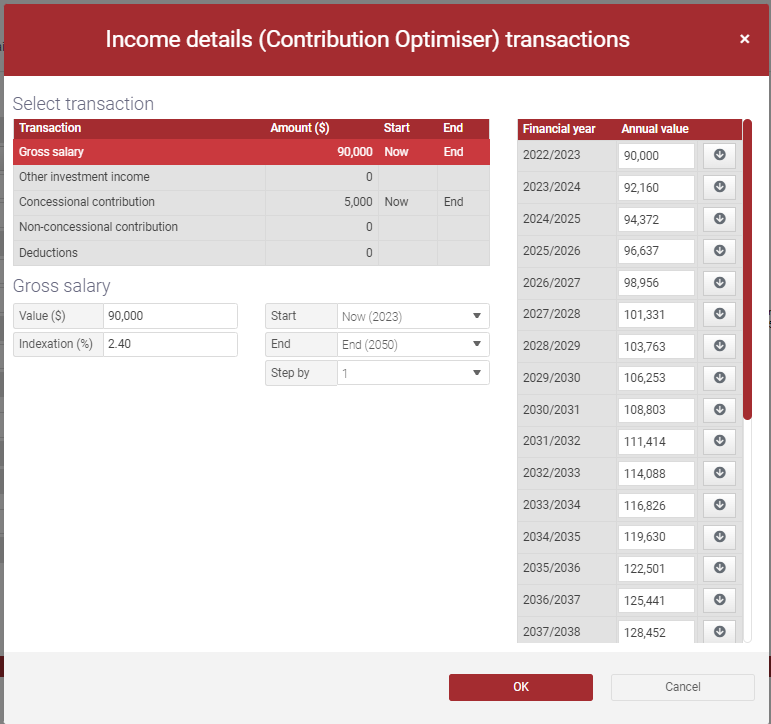Edit the 2027/2028 annual value 101,331
771x724 pixels.
click(x=656, y=315)
